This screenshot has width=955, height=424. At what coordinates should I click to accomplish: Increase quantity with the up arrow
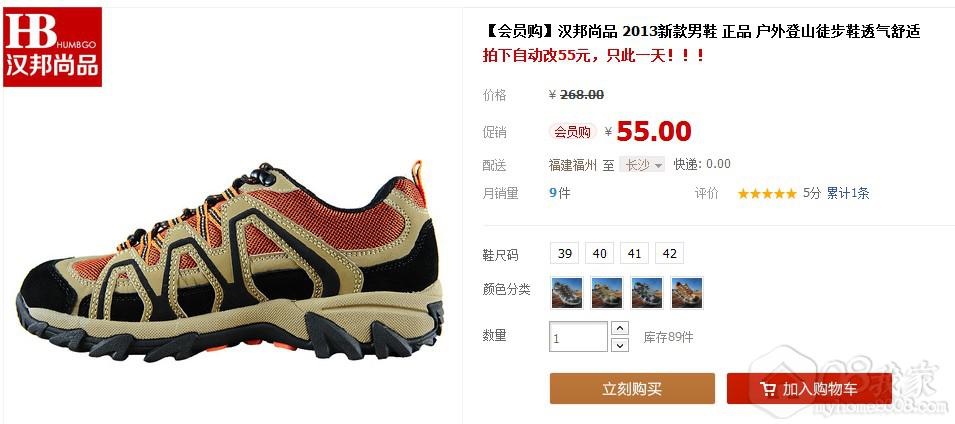click(619, 328)
